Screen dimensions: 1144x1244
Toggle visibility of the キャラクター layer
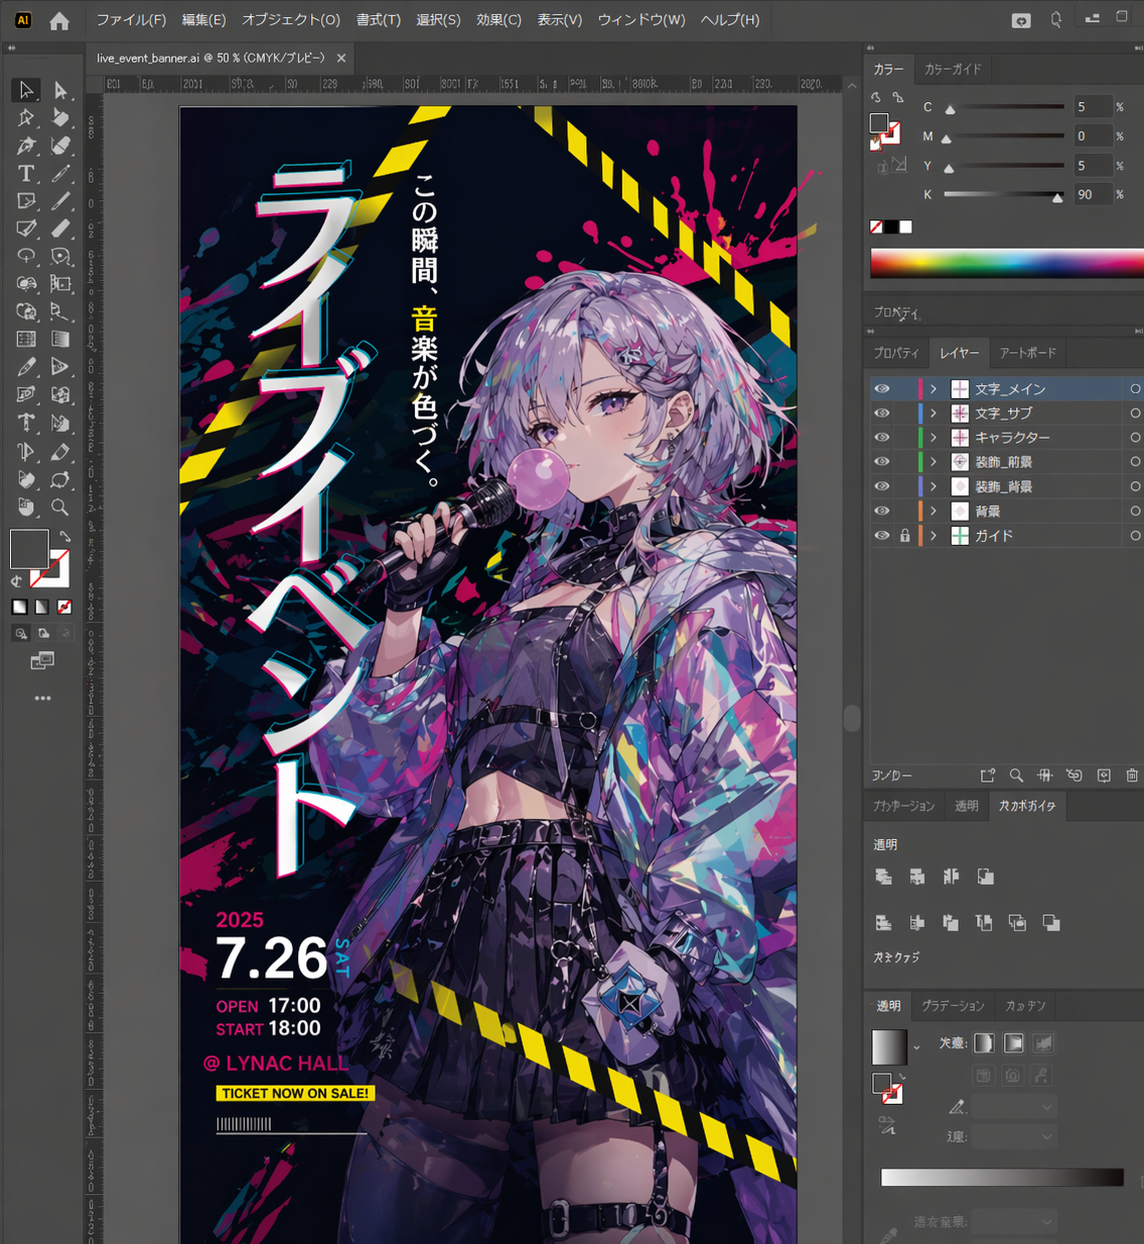coord(881,437)
